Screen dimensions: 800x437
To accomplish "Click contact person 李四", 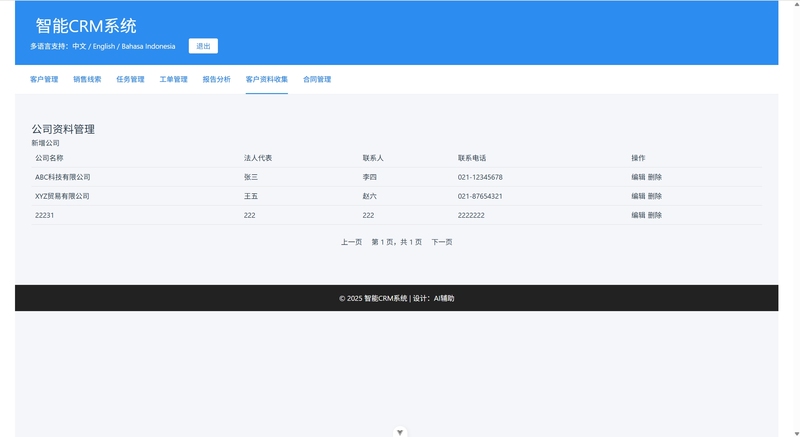I will point(369,177).
